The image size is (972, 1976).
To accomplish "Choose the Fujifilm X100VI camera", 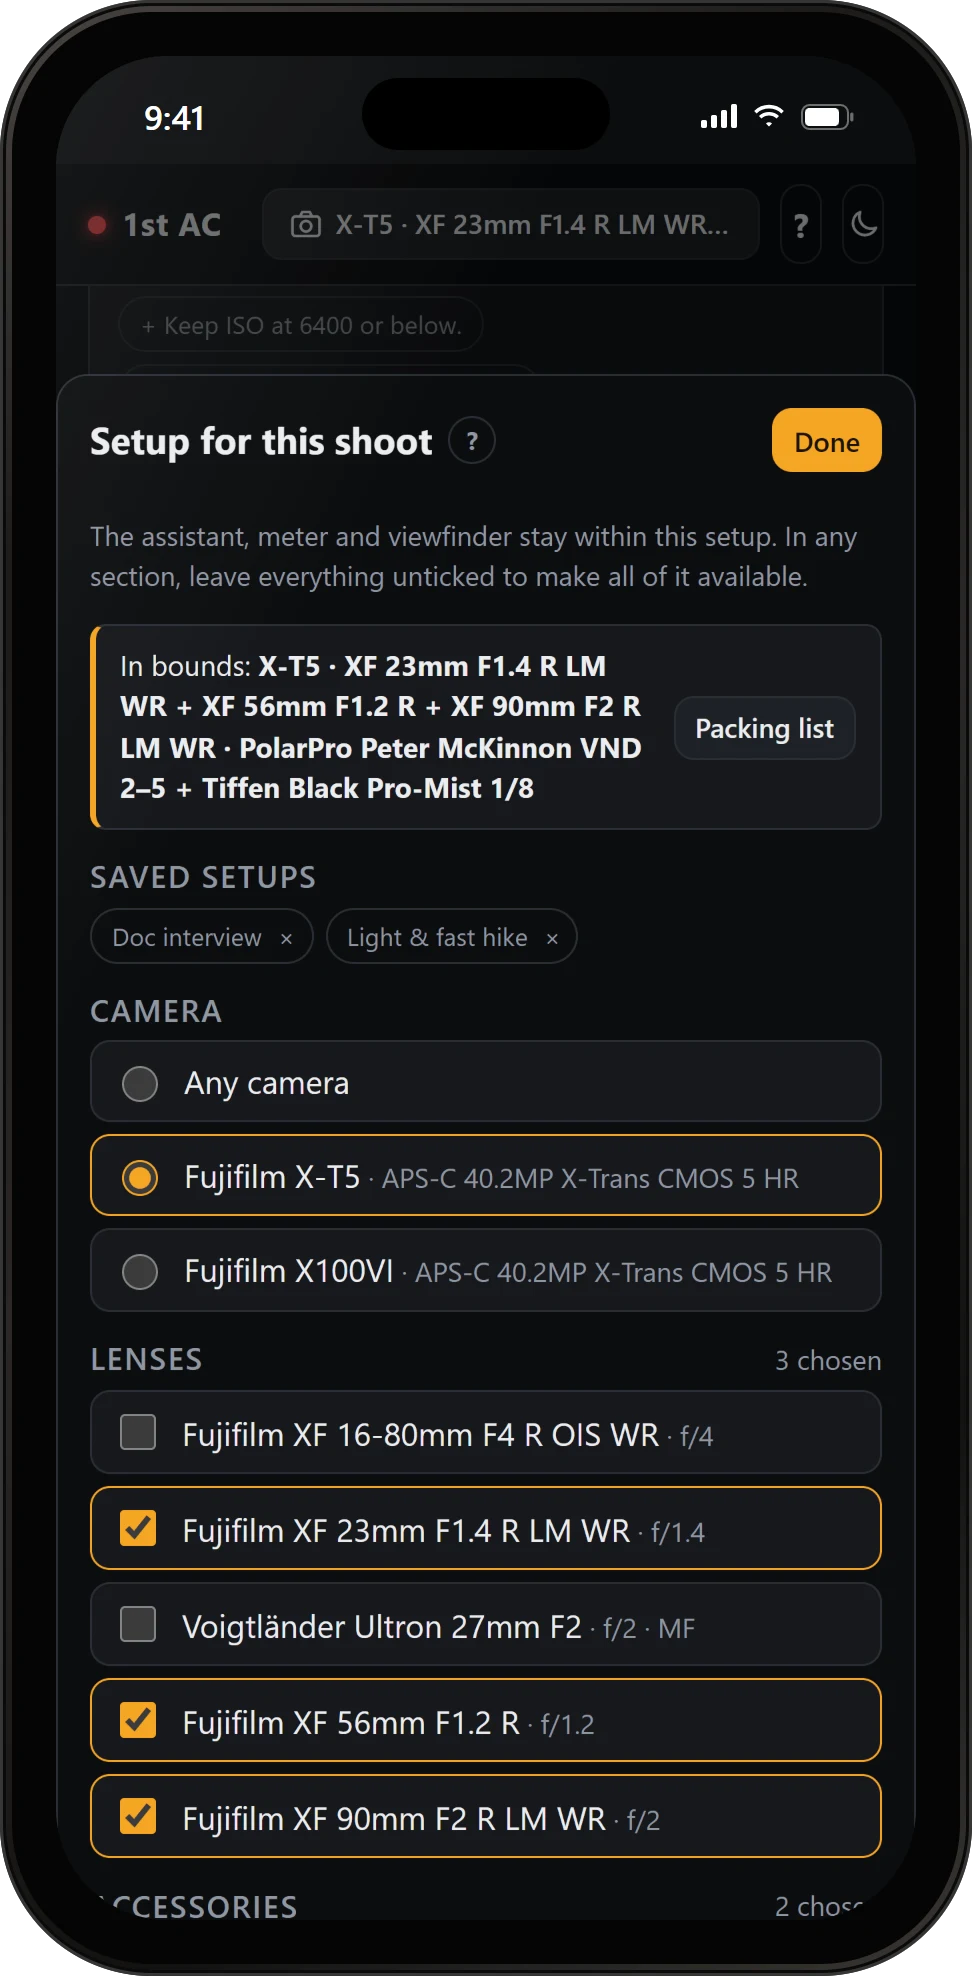I will coord(486,1270).
